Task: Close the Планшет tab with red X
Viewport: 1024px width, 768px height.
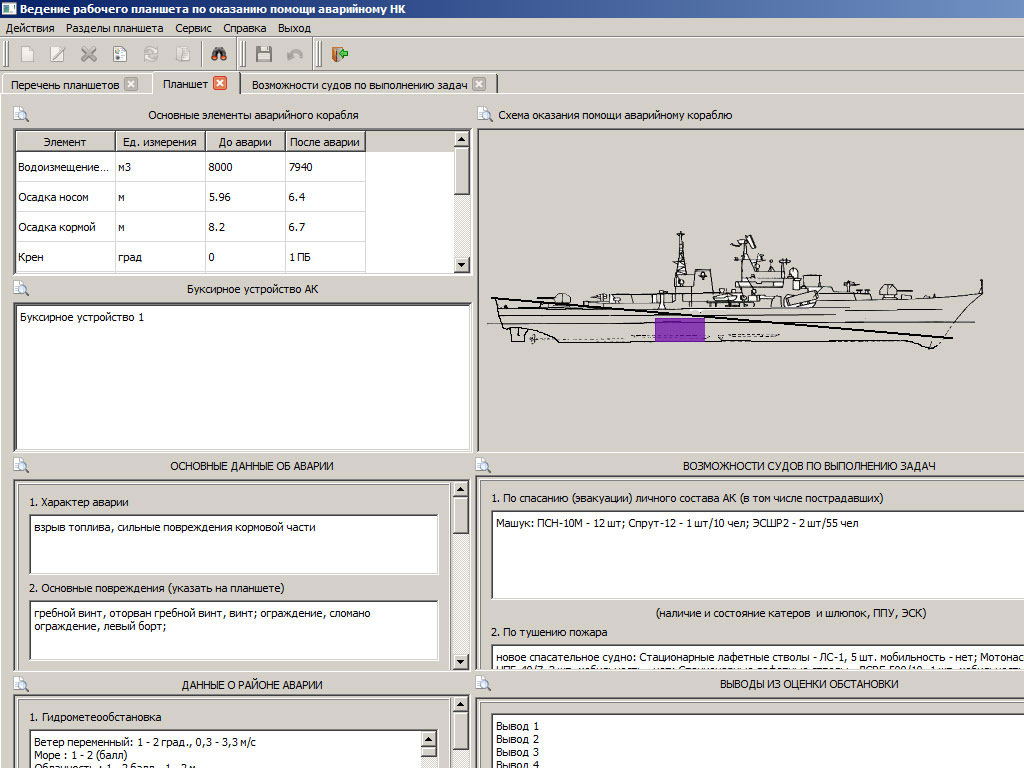Action: click(220, 84)
